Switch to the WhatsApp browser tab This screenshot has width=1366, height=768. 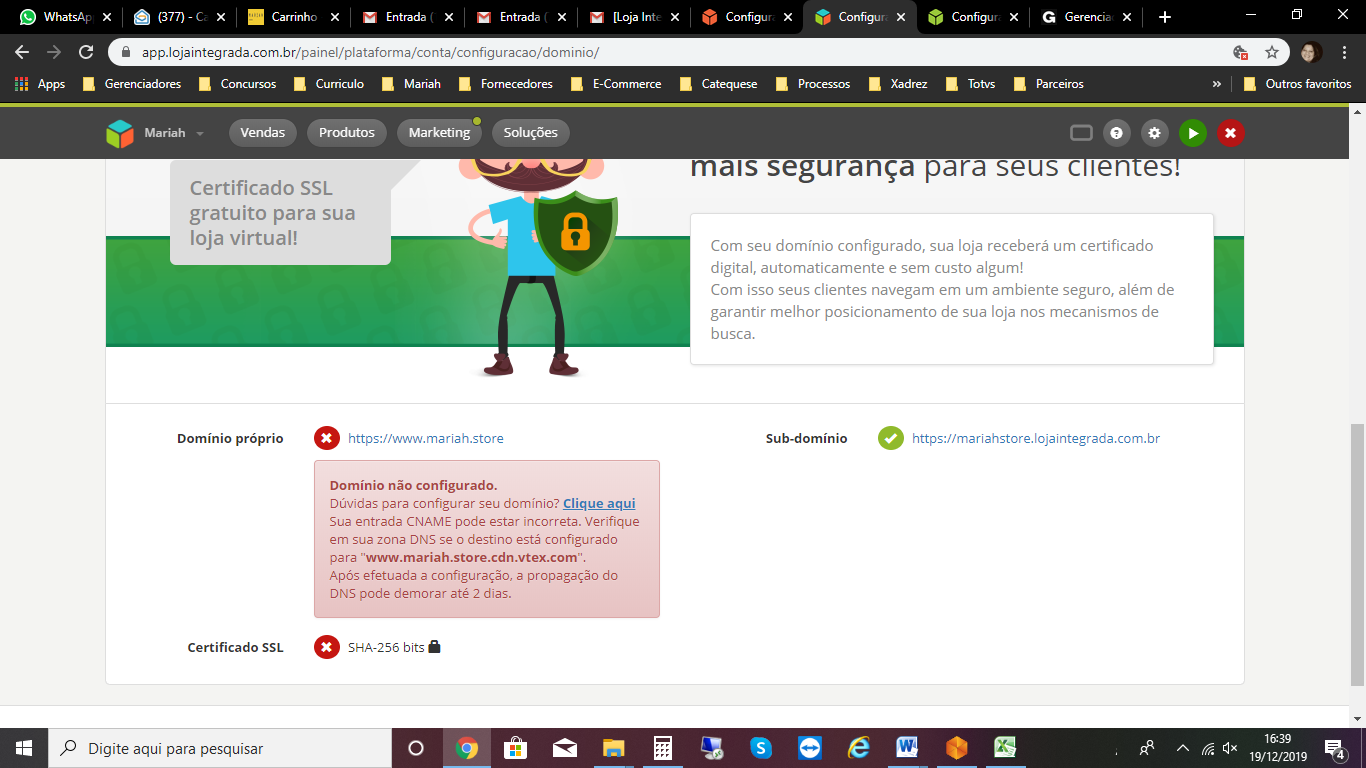point(63,17)
